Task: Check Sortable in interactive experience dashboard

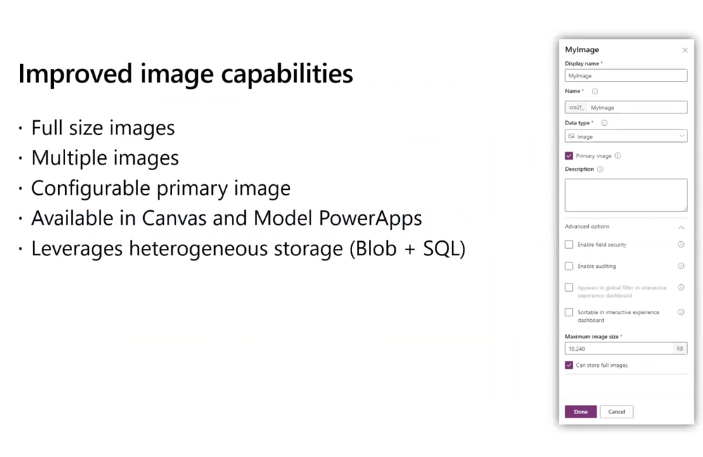Action: pos(570,313)
